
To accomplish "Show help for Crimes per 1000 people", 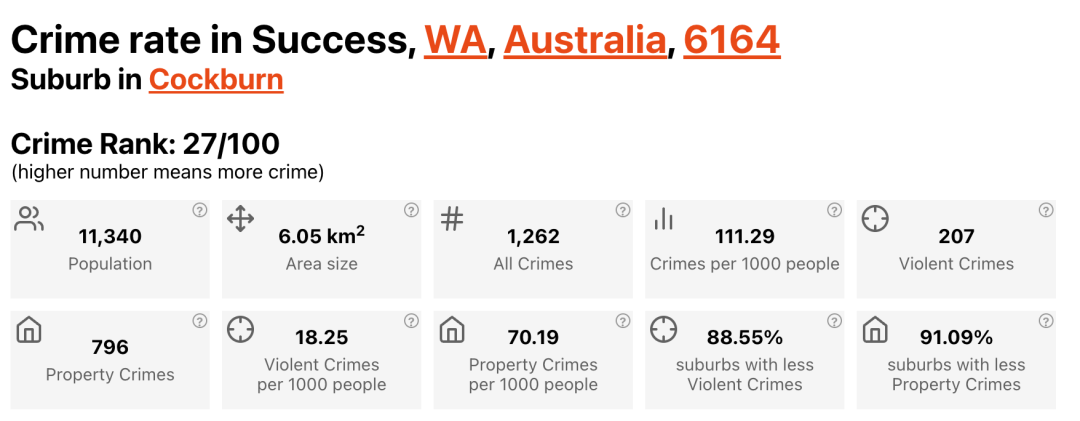I will 834,210.
